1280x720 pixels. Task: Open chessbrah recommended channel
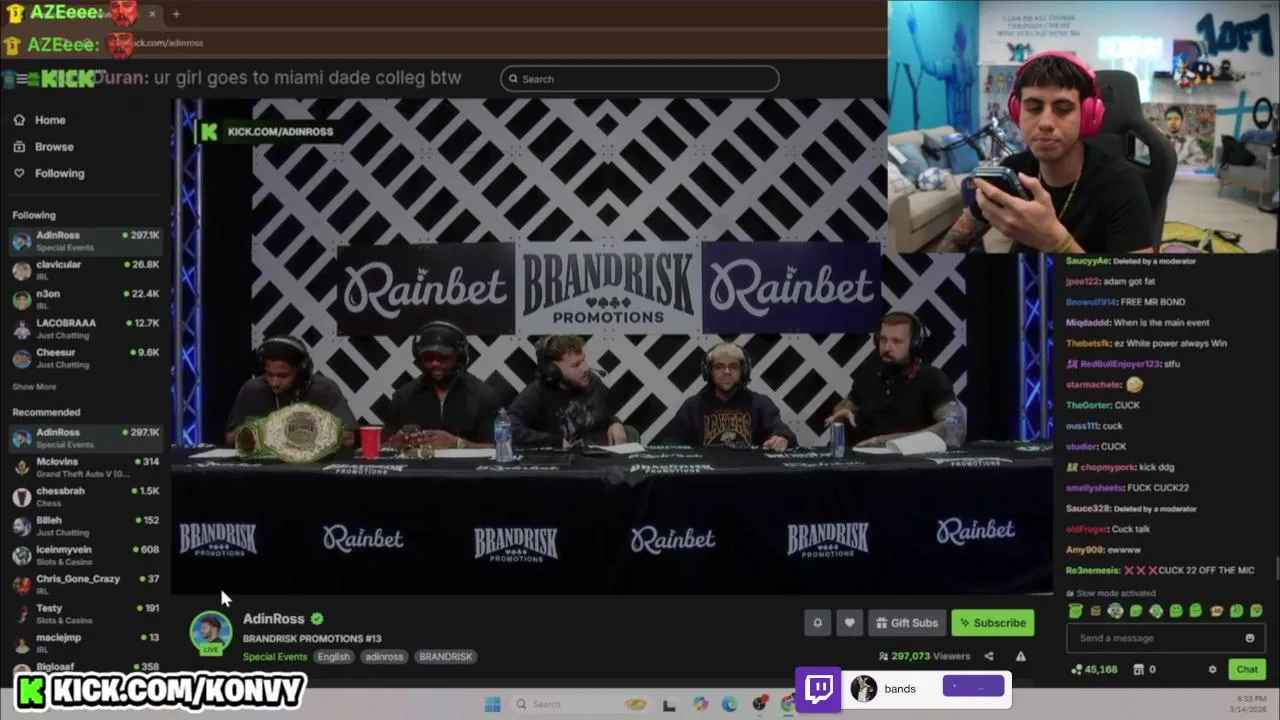click(86, 496)
